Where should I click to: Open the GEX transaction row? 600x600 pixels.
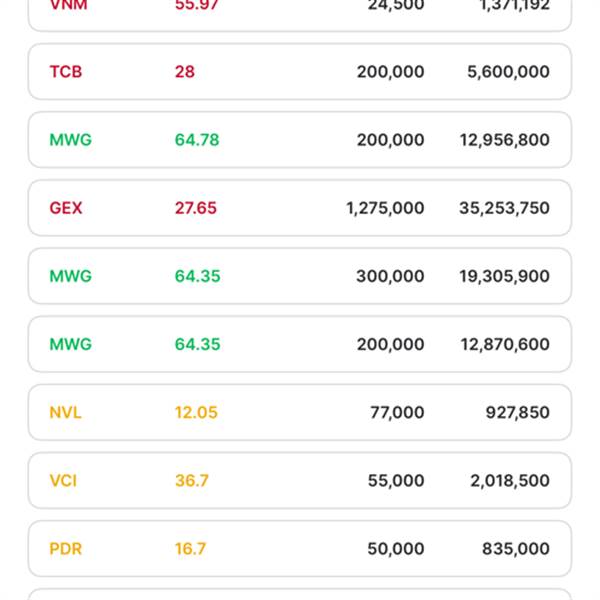300,208
